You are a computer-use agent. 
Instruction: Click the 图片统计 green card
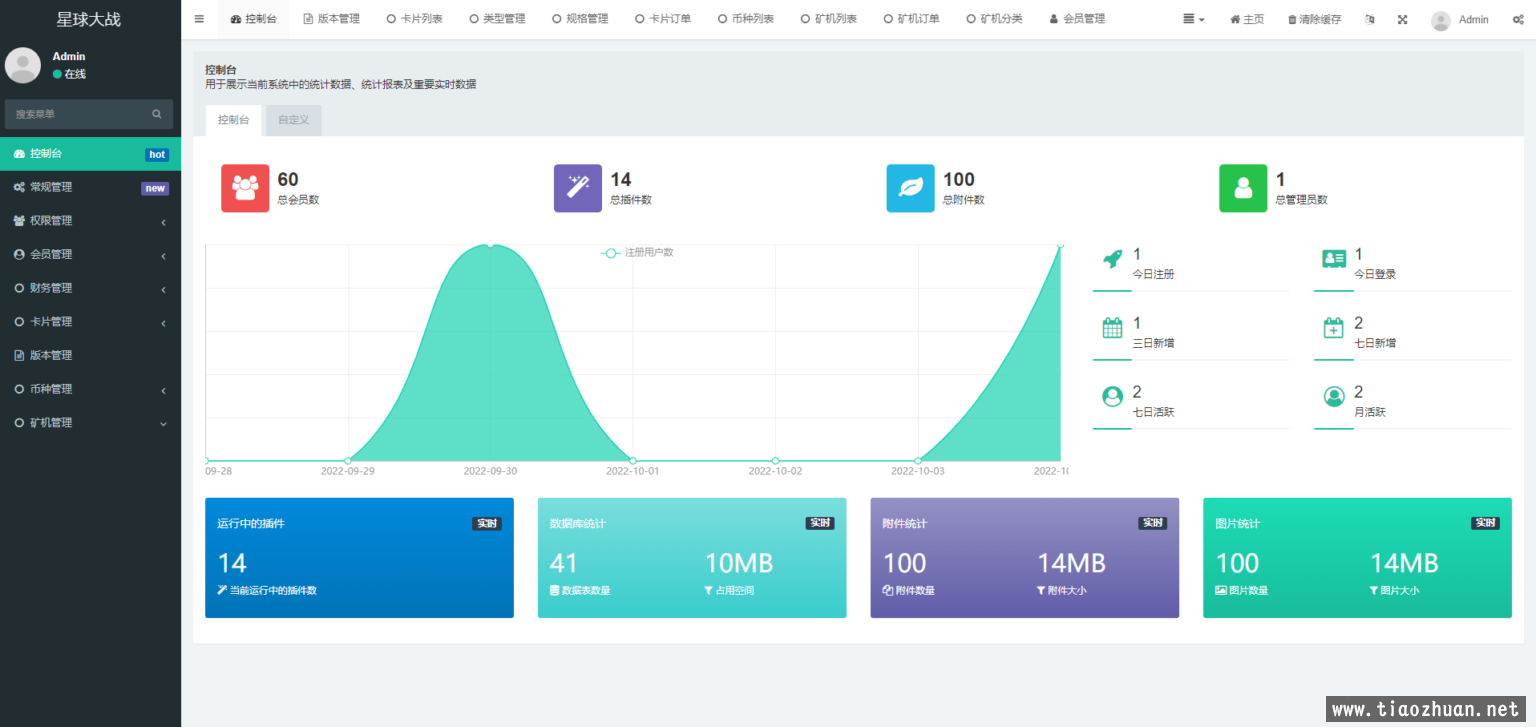click(x=1357, y=558)
